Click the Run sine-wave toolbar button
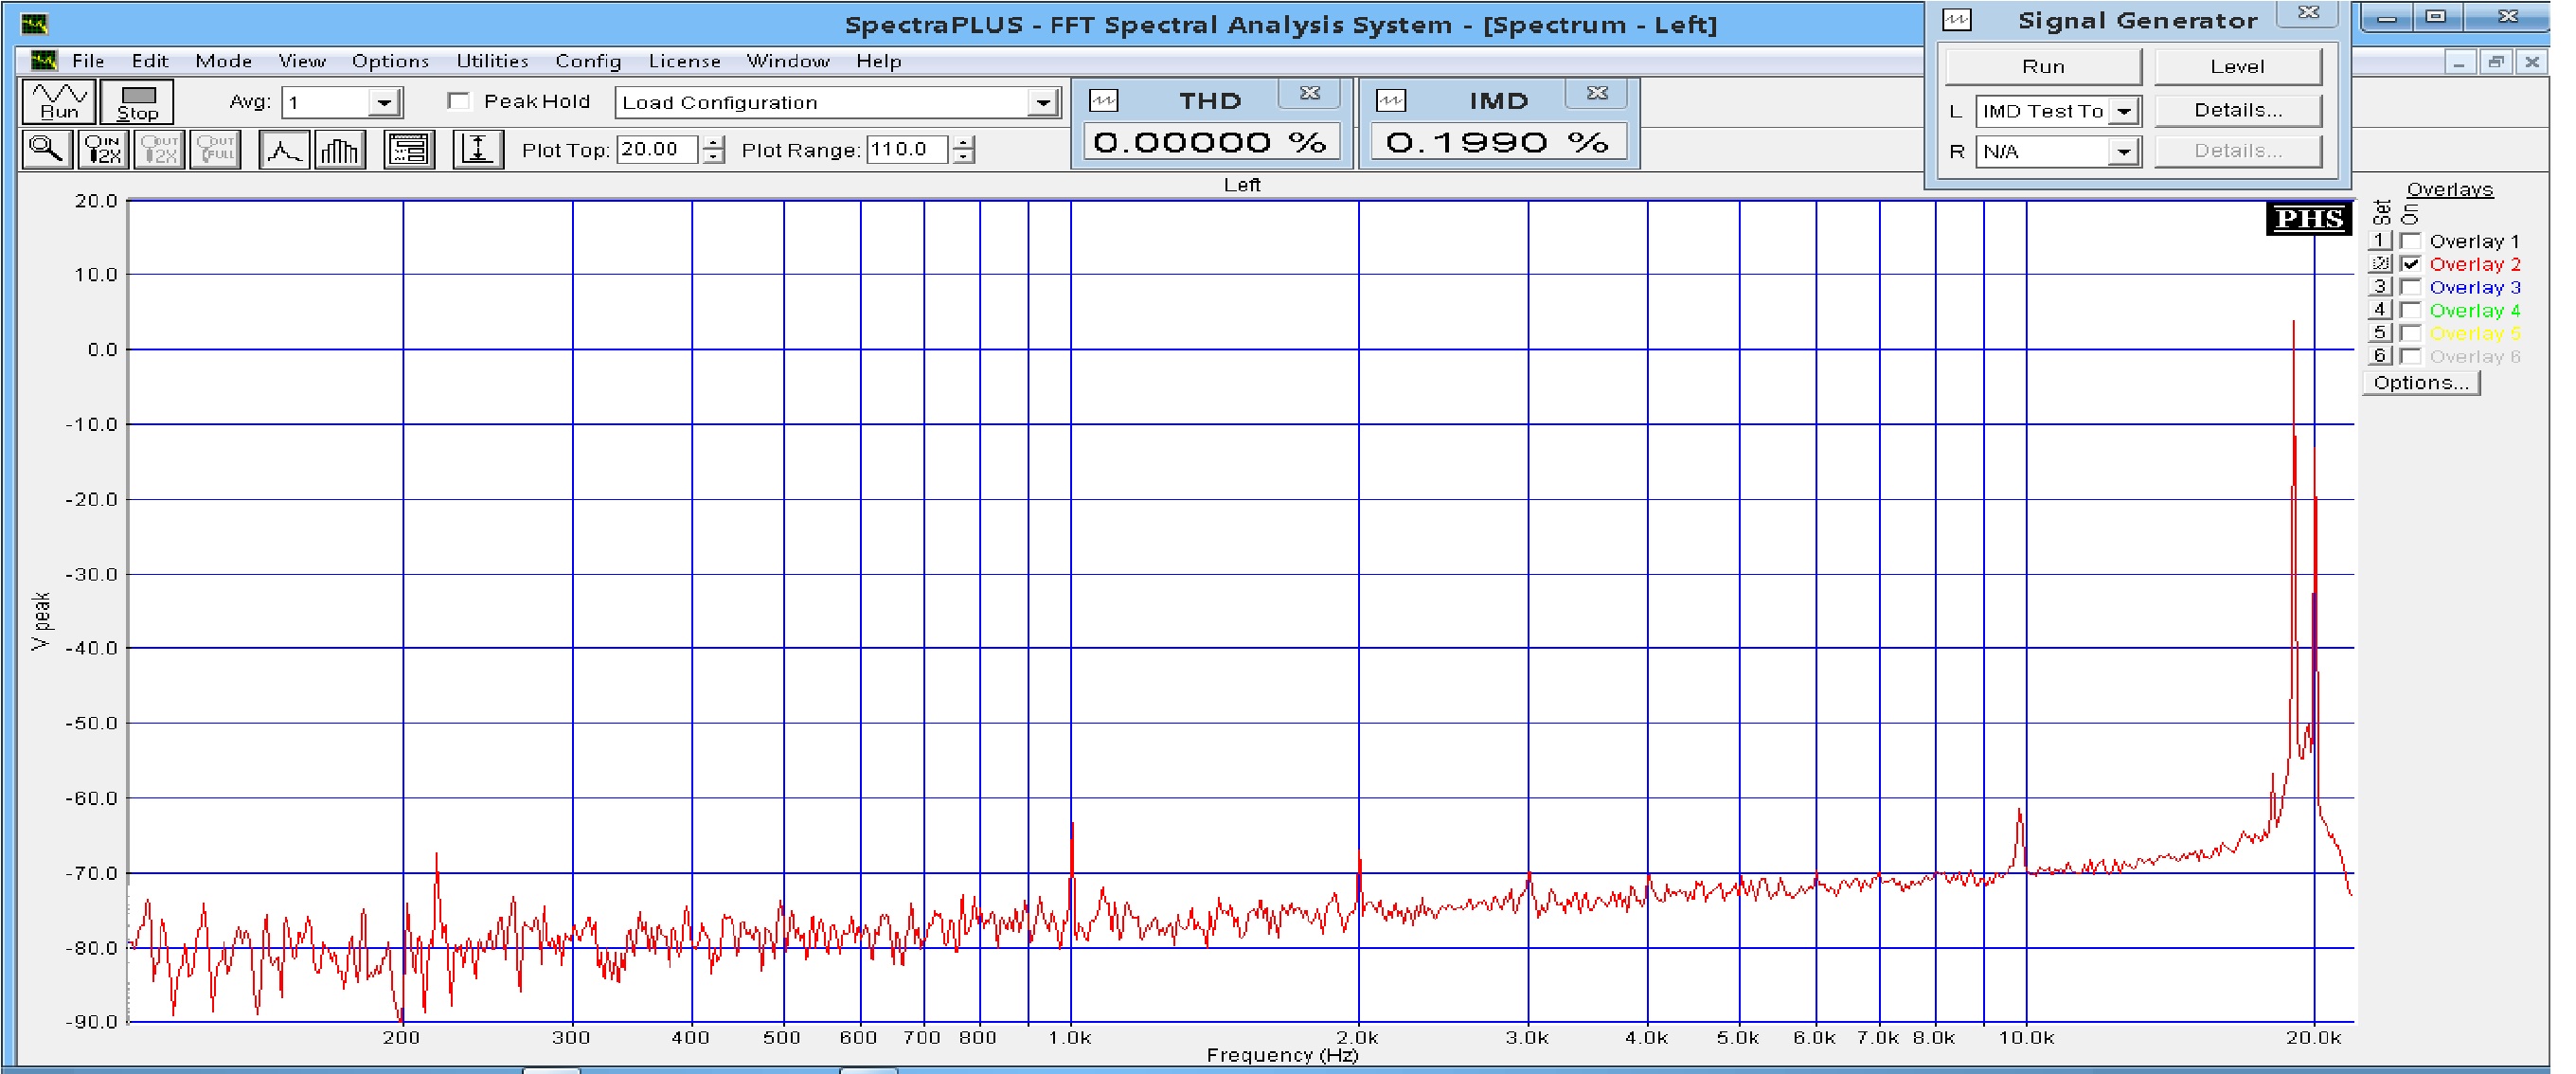The width and height of the screenshot is (2576, 1074). tap(59, 101)
